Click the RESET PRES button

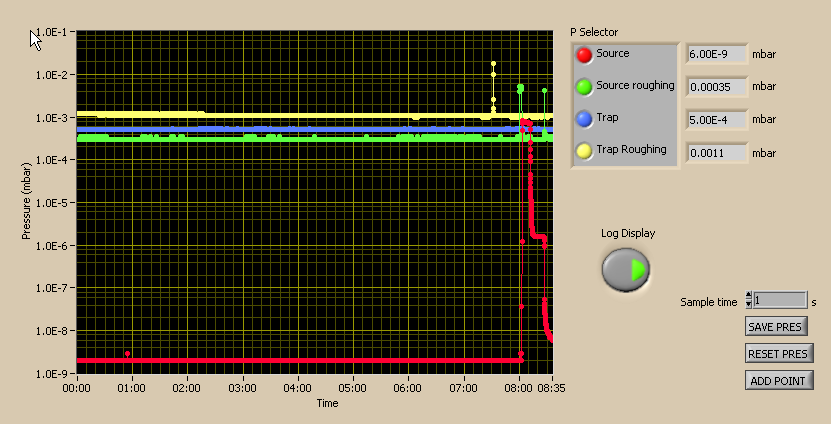(778, 354)
